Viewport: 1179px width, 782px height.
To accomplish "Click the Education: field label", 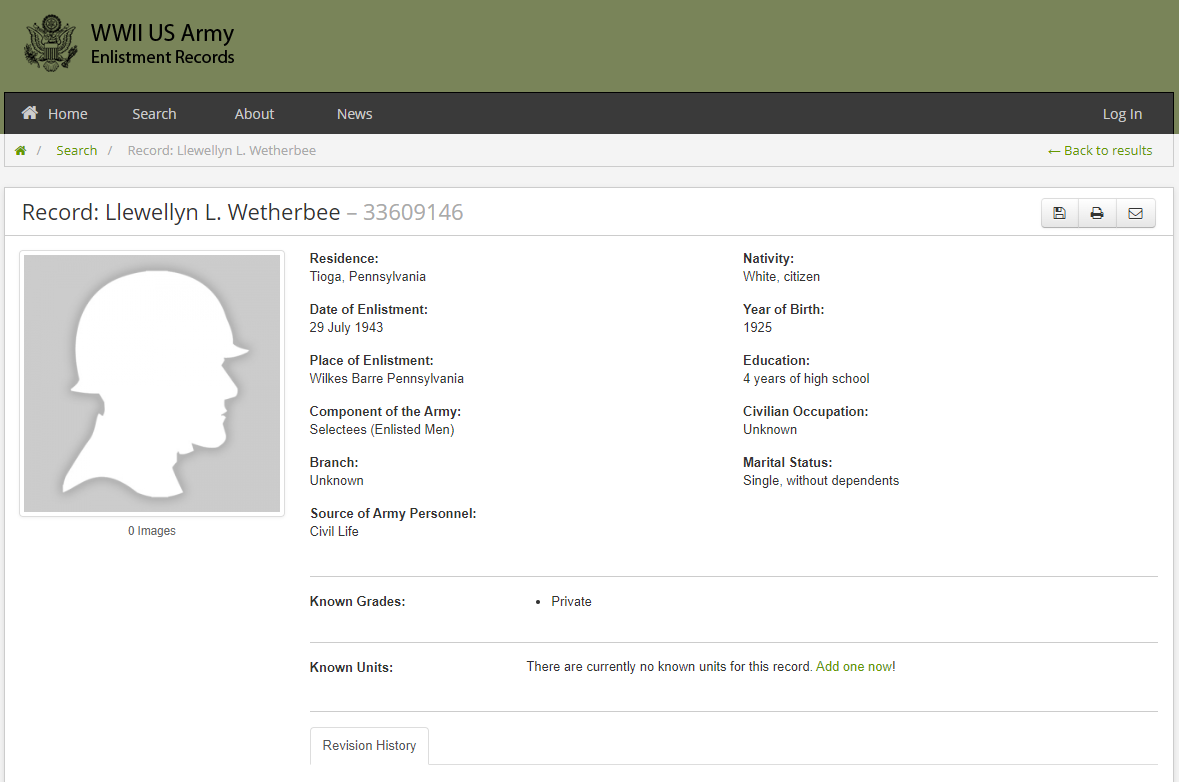I will click(x=776, y=361).
